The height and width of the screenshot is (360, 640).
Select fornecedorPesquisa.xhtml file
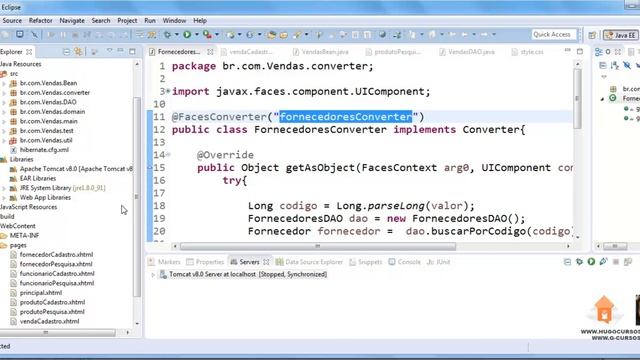point(56,264)
